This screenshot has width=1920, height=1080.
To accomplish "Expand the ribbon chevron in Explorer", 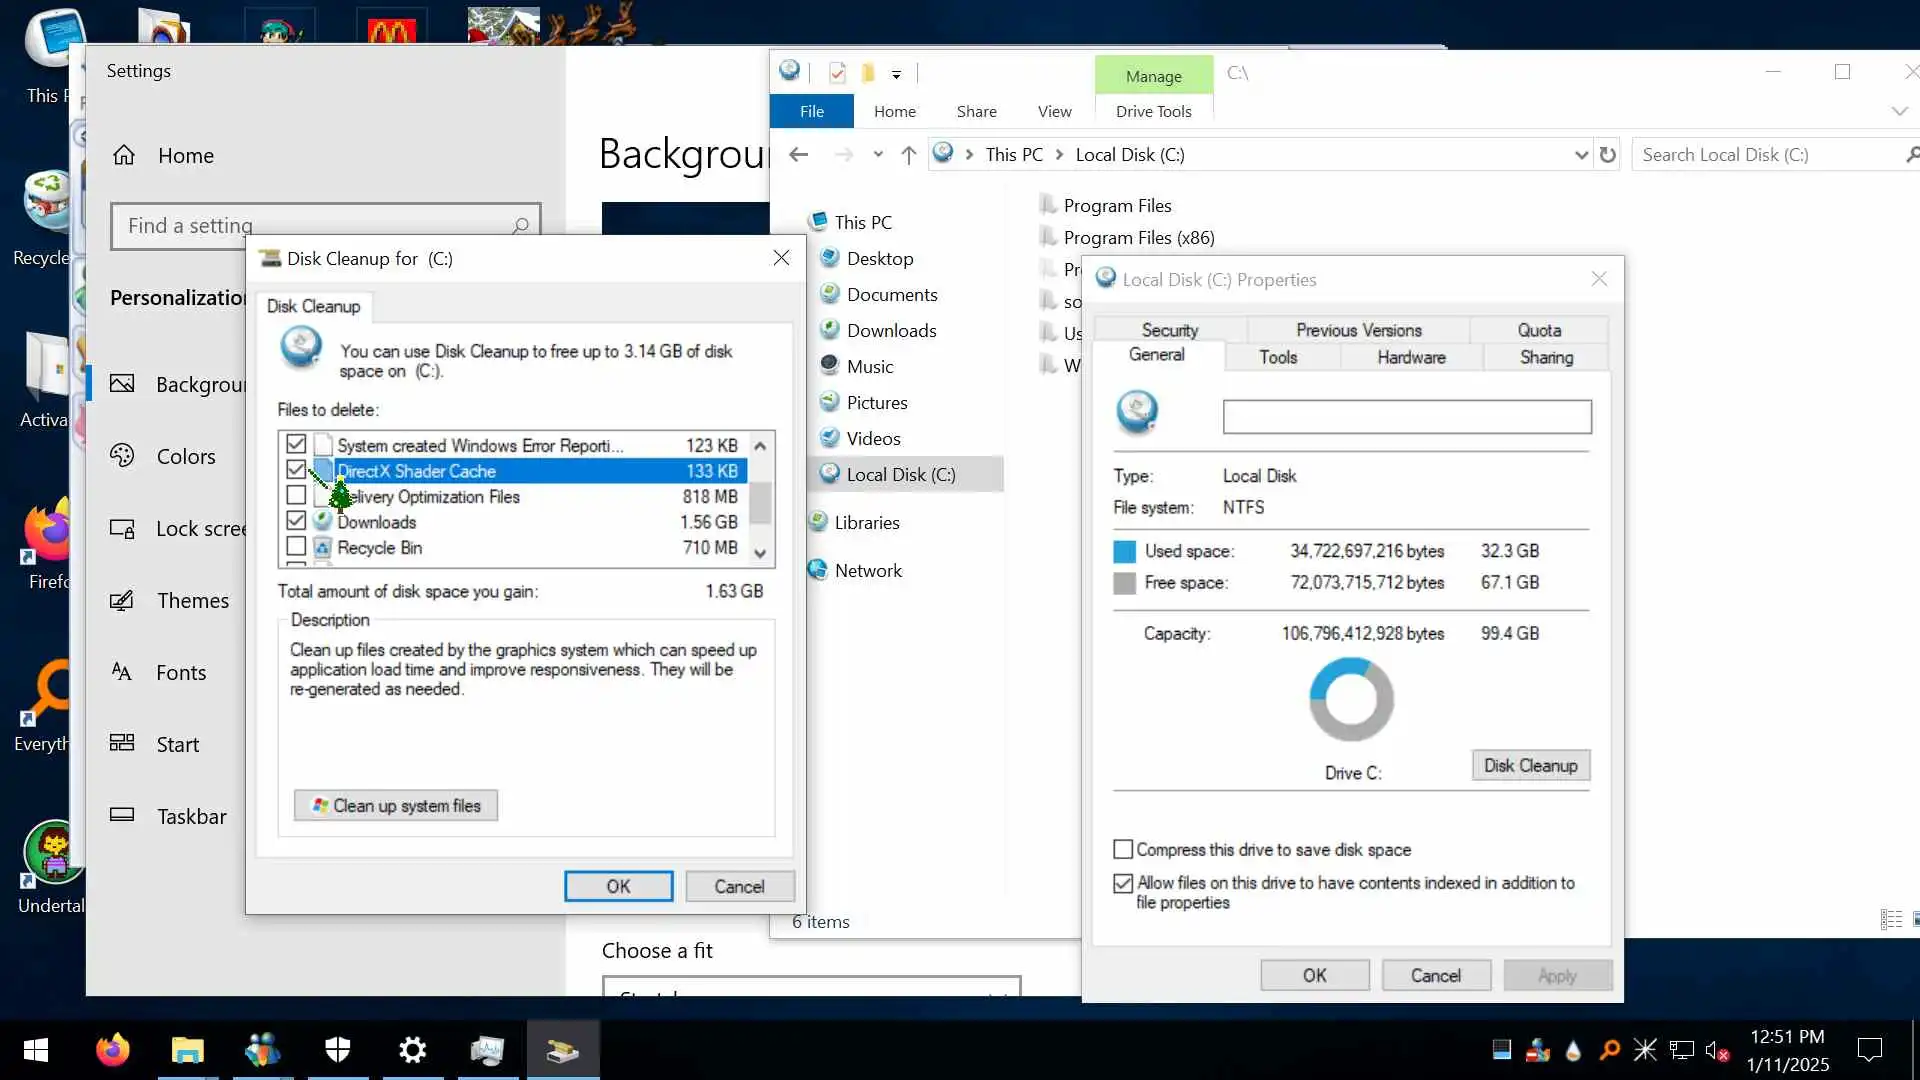I will (1899, 111).
